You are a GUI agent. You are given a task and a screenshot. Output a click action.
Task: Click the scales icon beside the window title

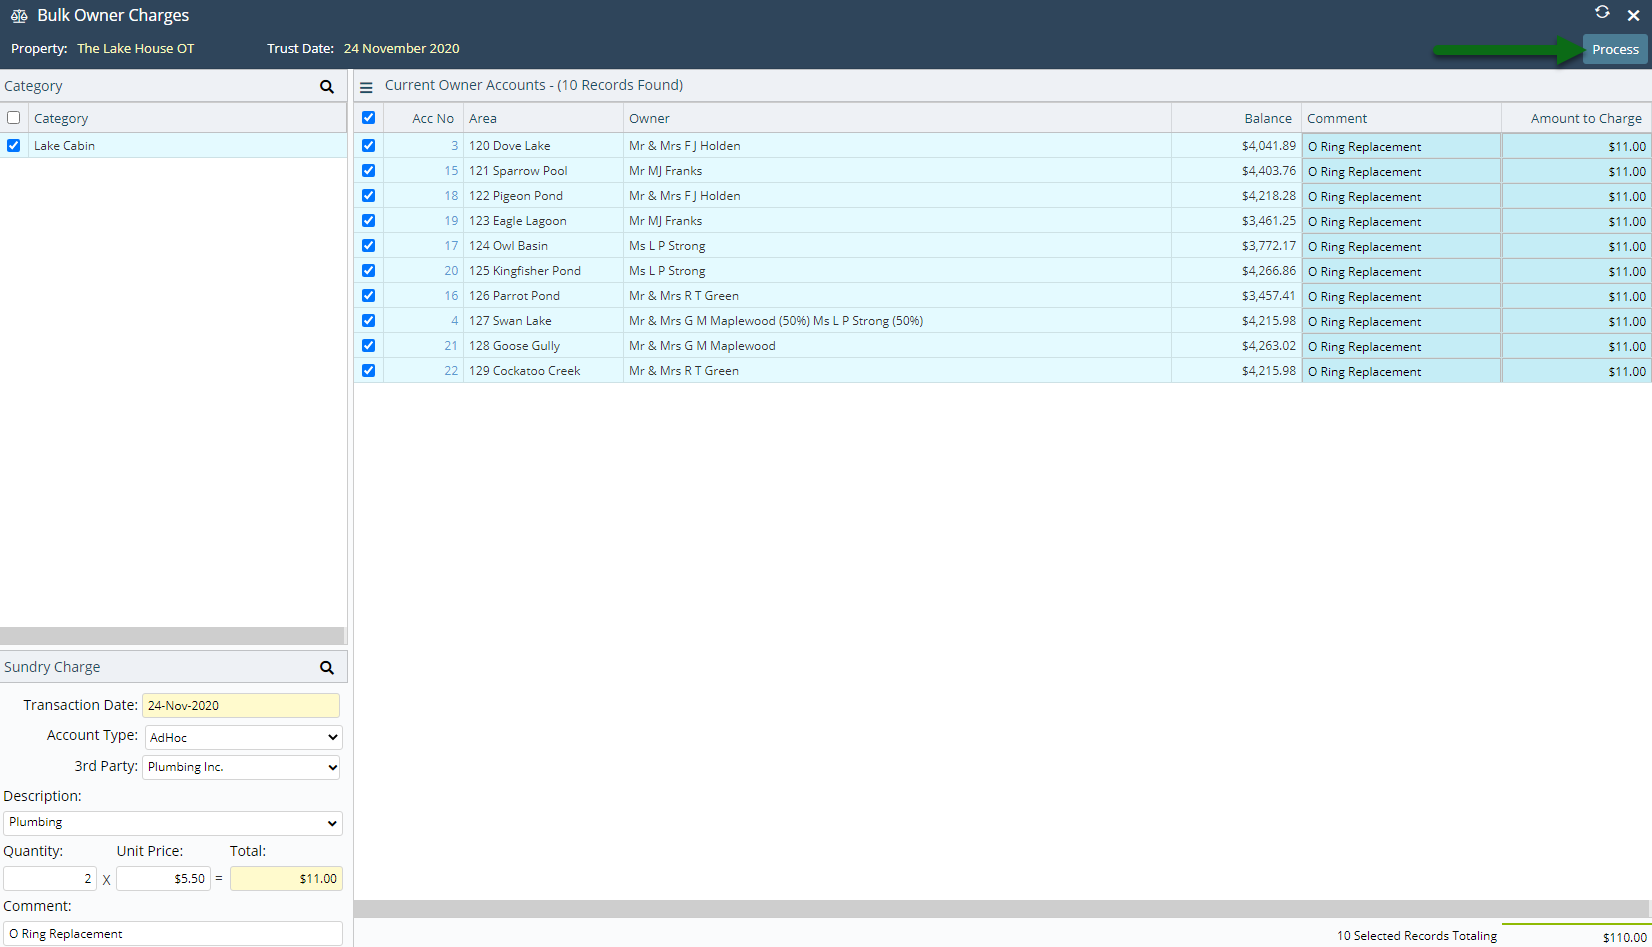click(19, 16)
